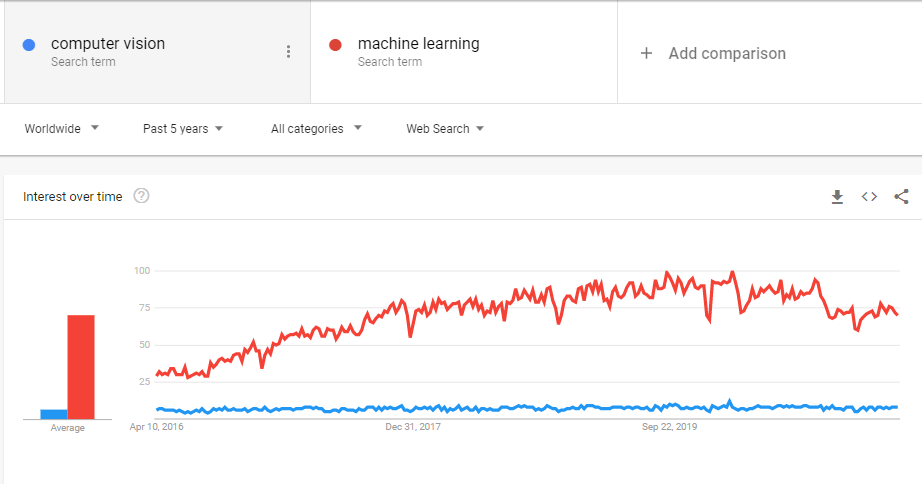This screenshot has width=922, height=484.
Task: Expand the All categories dropdown
Action: click(316, 129)
